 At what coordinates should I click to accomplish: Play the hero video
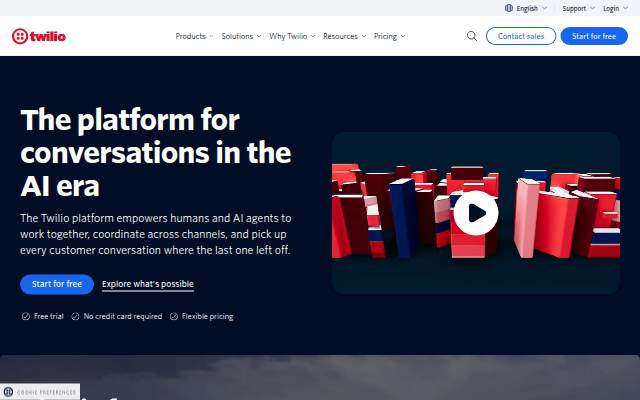(x=476, y=213)
